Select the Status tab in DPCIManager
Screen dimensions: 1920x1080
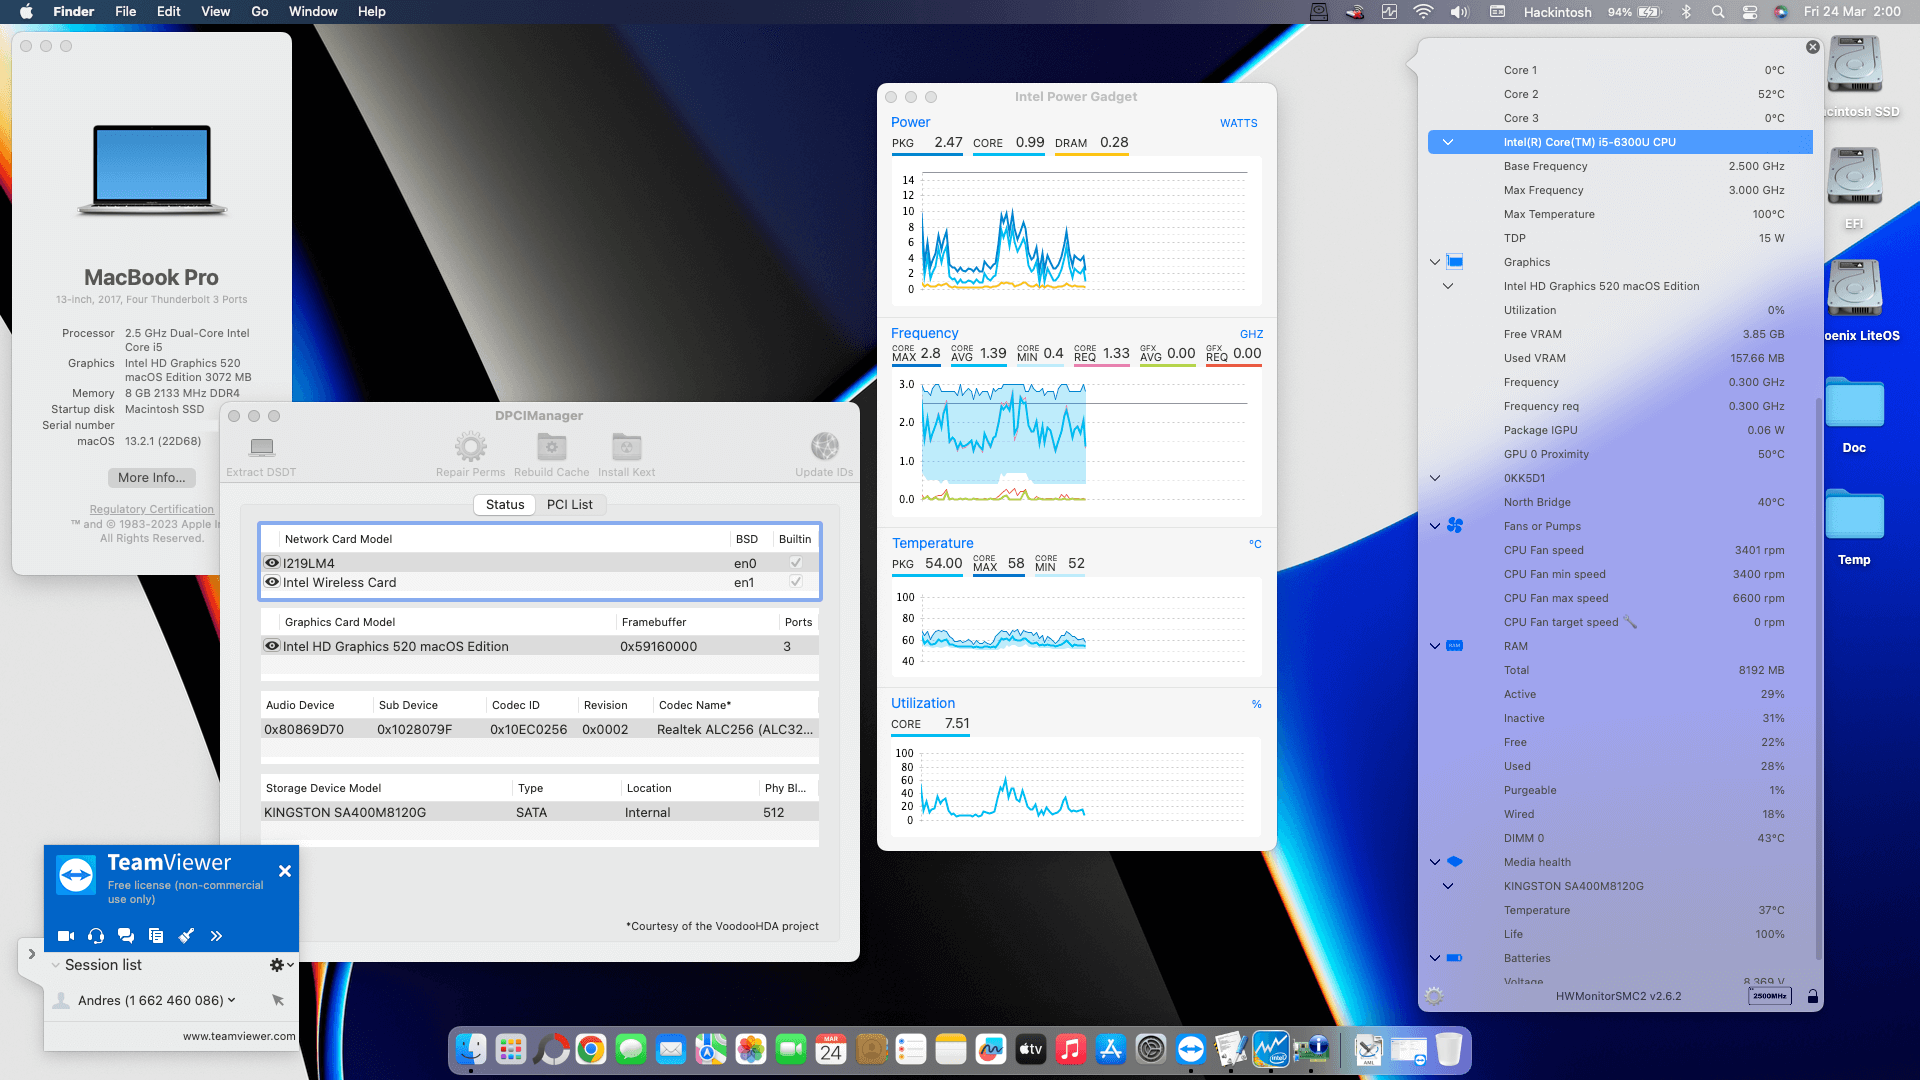[x=505, y=505]
